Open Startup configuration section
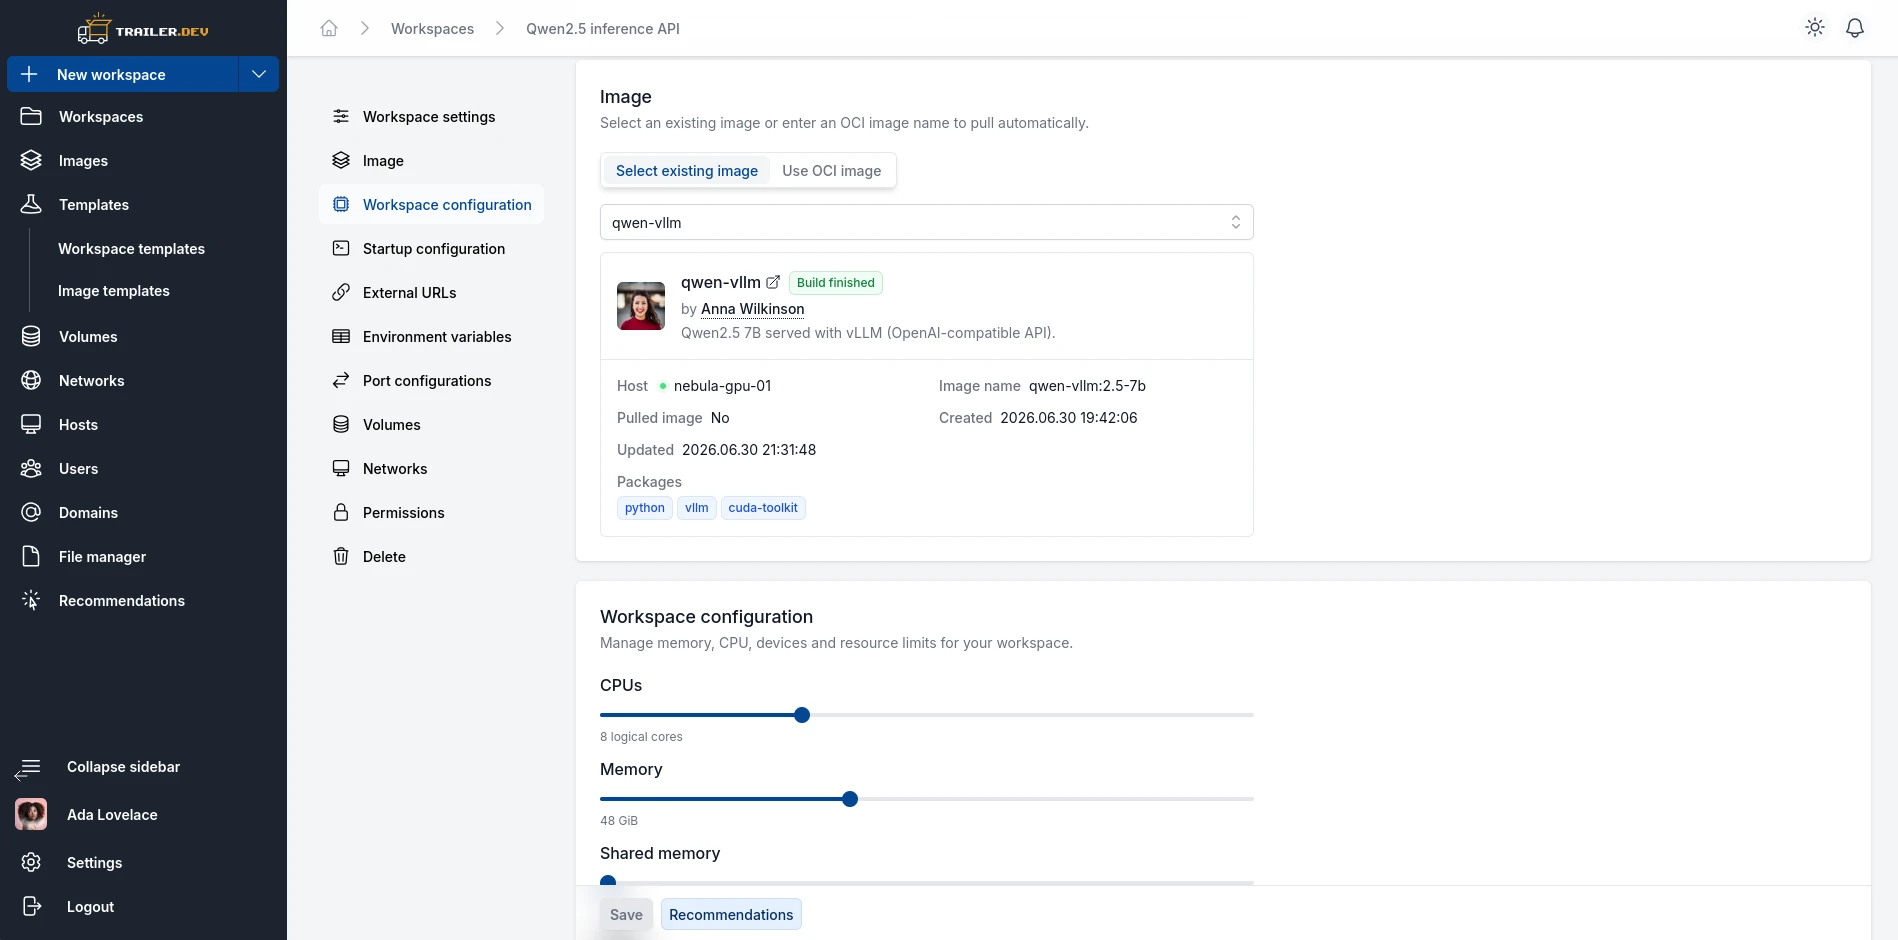The image size is (1898, 940). (431, 249)
